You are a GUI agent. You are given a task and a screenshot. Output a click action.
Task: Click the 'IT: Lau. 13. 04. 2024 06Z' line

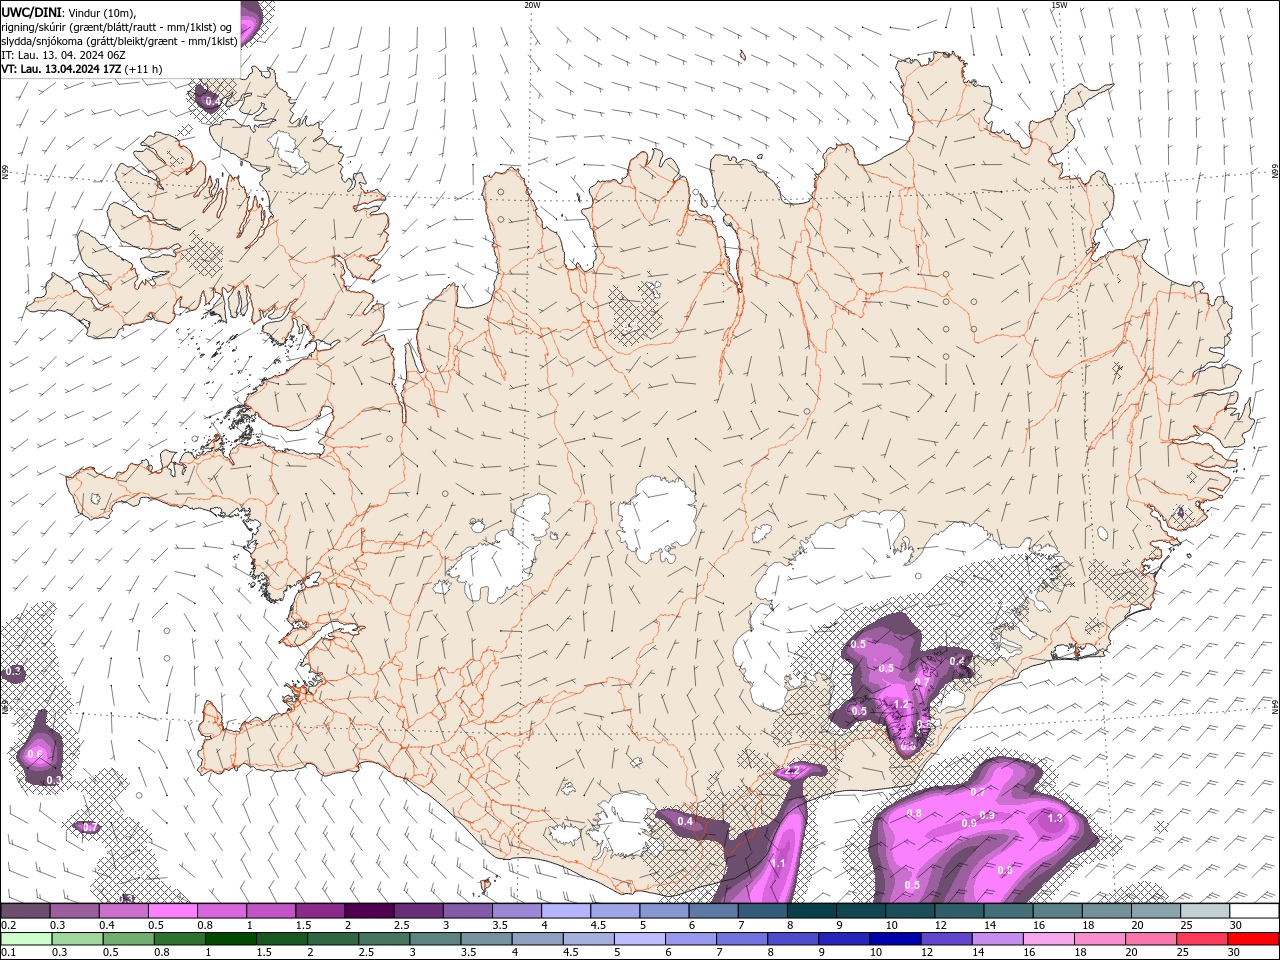click(63, 55)
